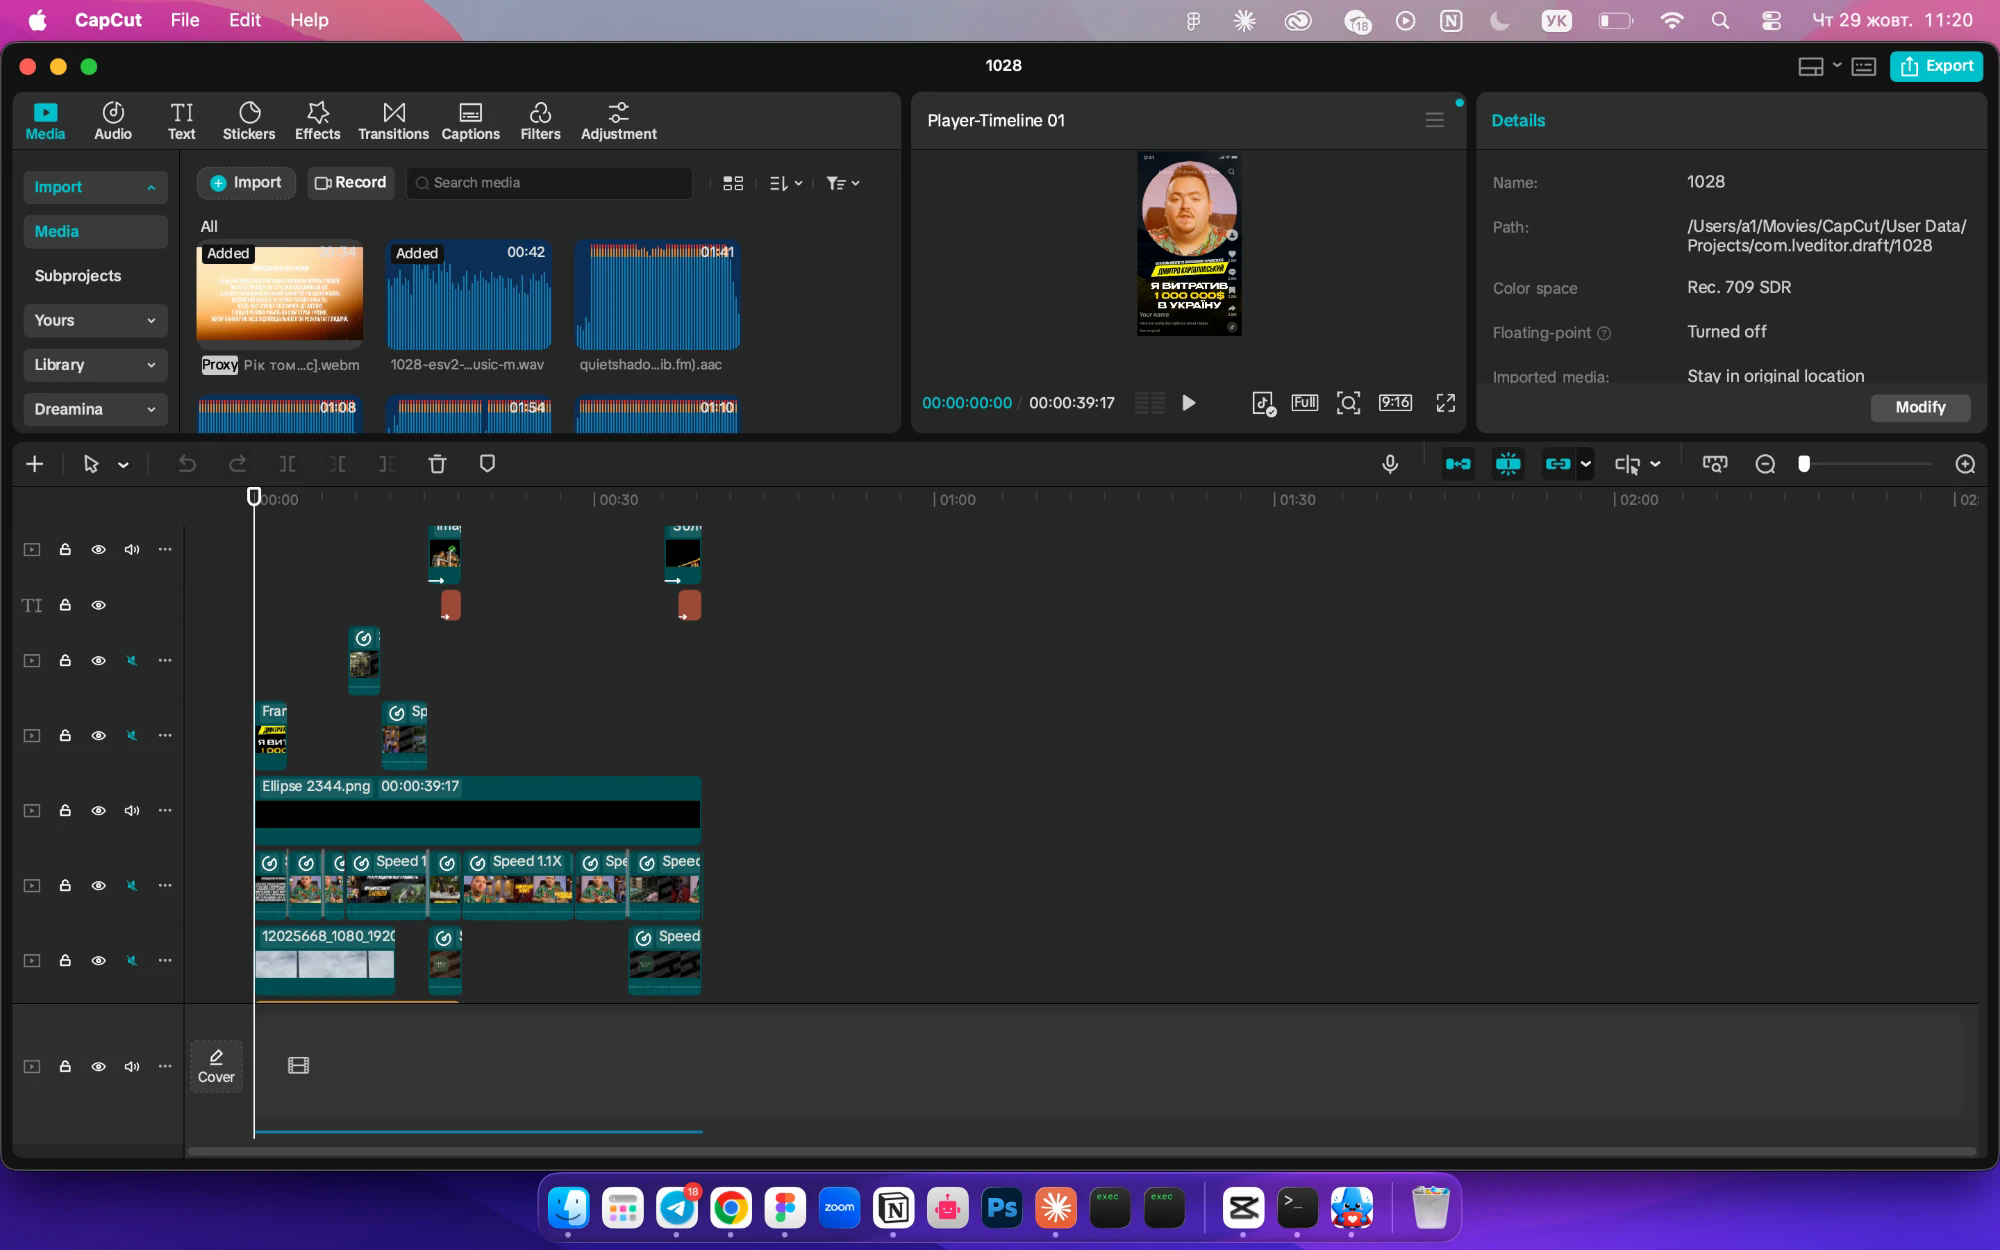2000x1250 pixels.
Task: Enter fullscreen player with expand arrows icon
Action: 1446,403
